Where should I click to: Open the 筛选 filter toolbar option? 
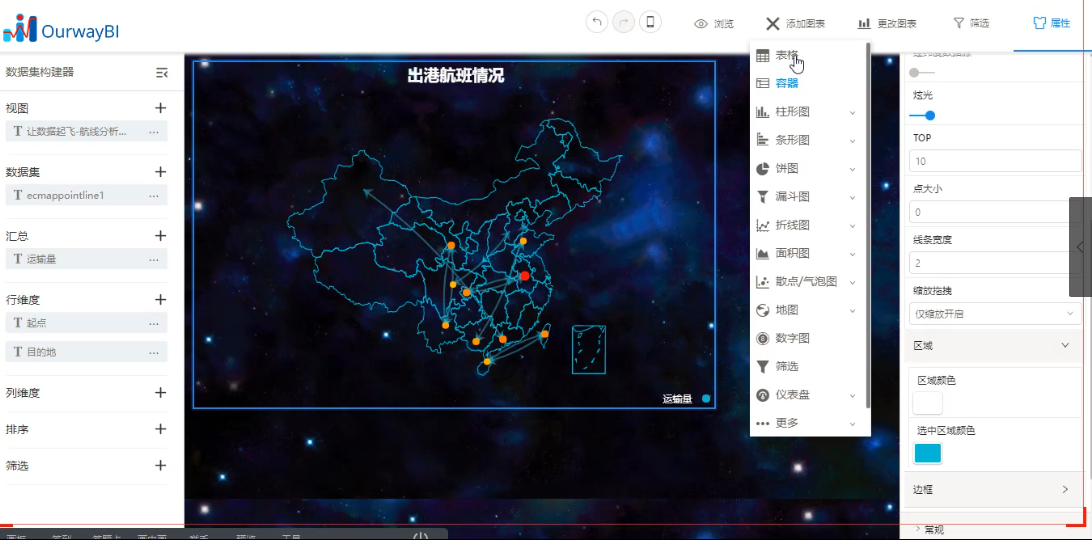971,23
